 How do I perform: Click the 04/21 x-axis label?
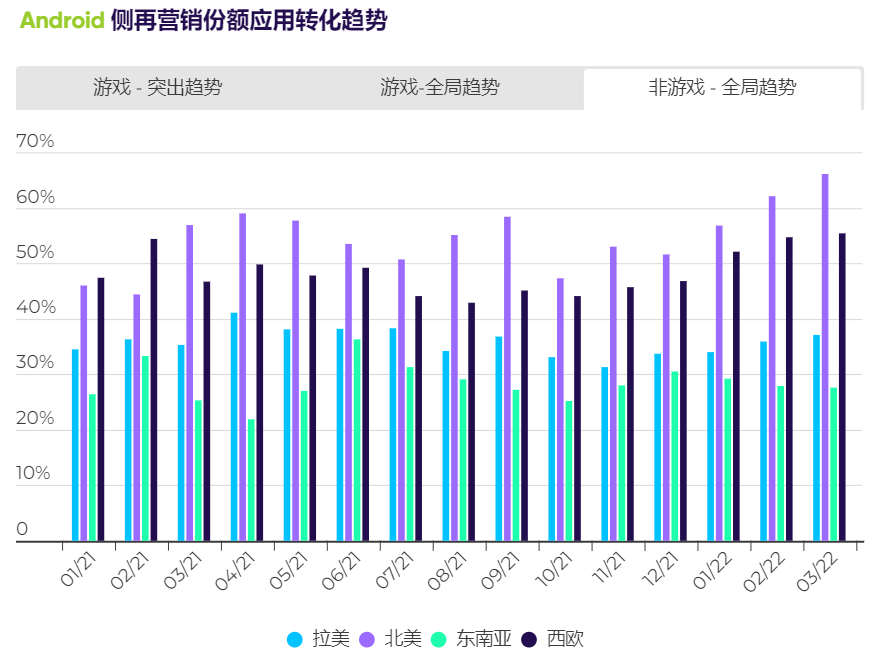(236, 571)
